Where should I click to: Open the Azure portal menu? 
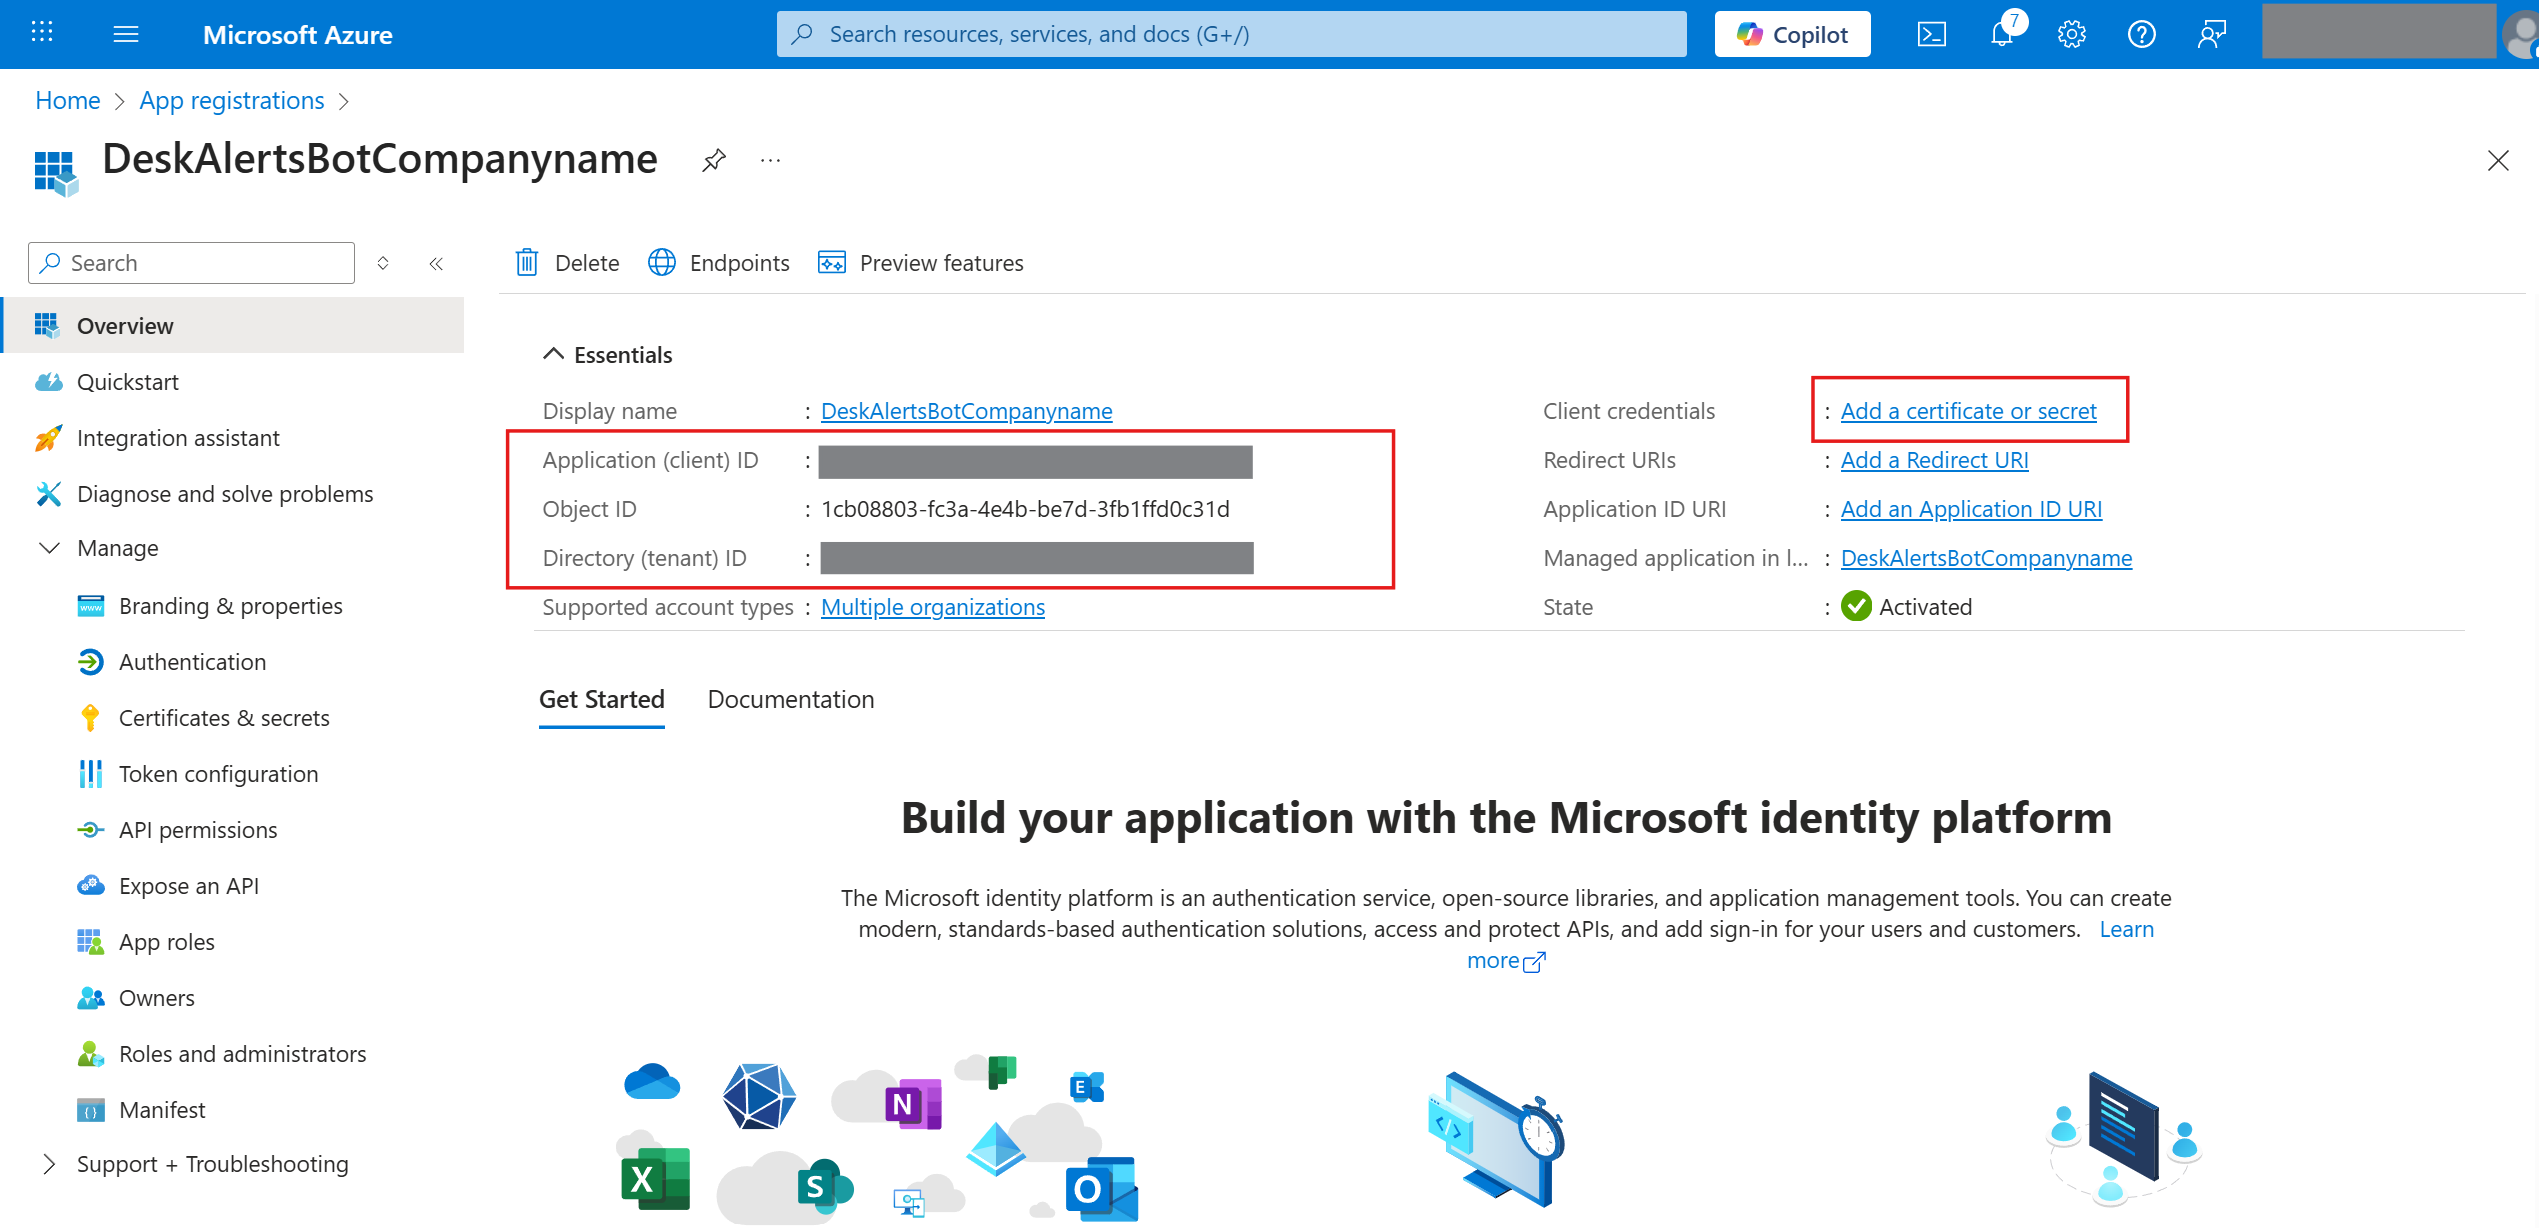[x=126, y=33]
